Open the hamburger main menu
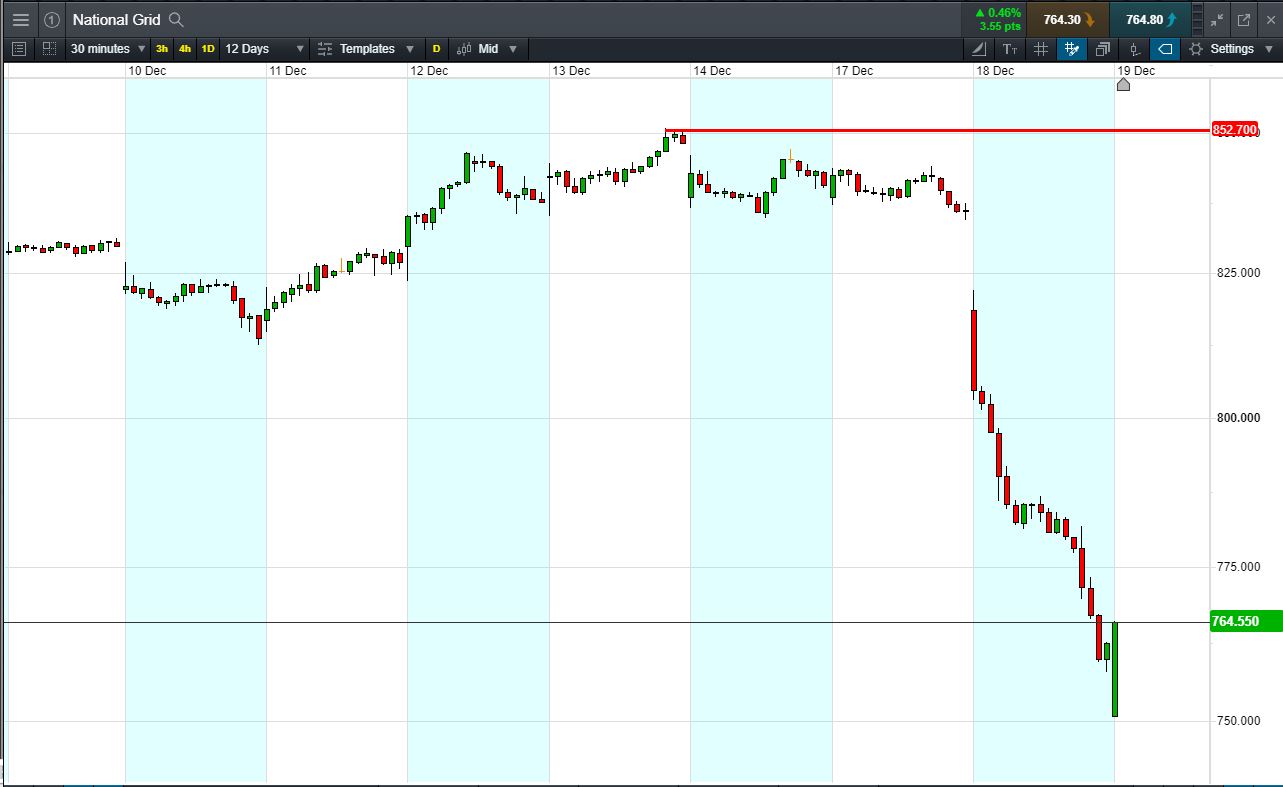This screenshot has width=1283, height=787. [x=20, y=20]
